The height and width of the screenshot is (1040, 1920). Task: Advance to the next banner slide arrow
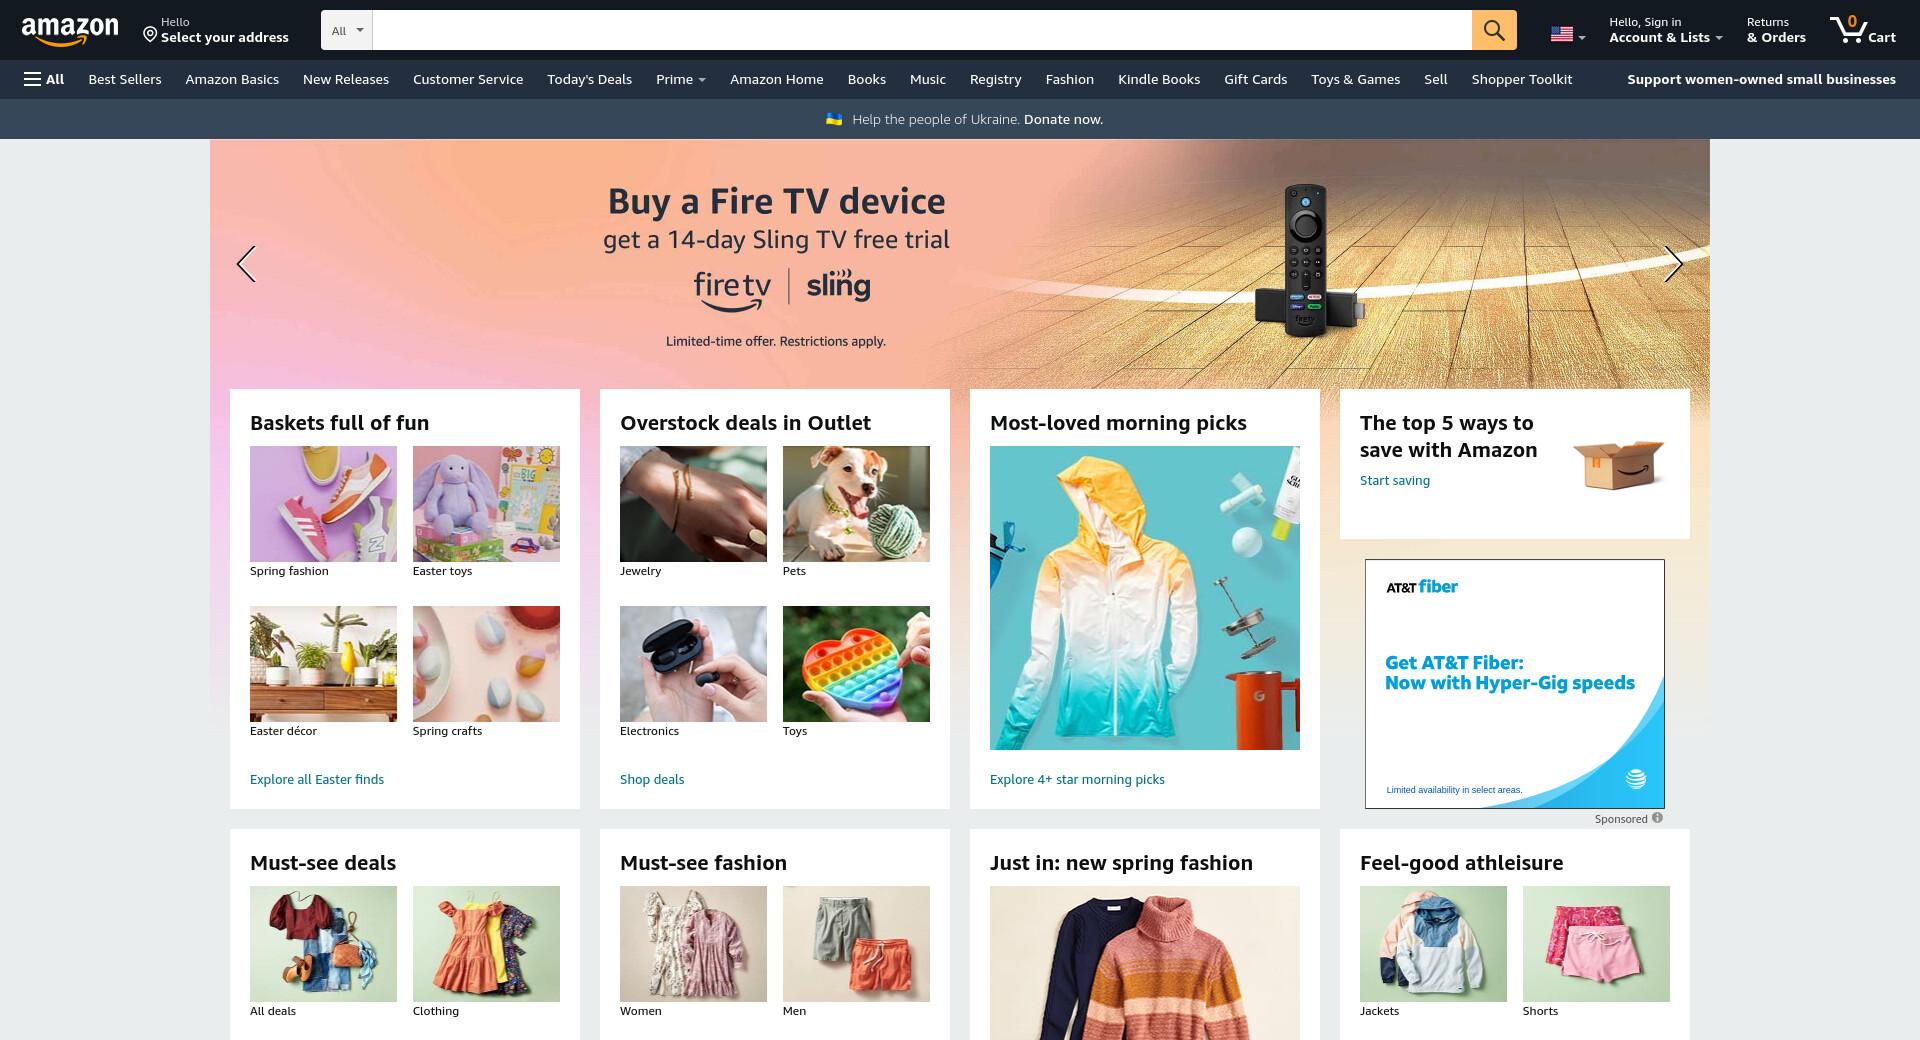tap(1673, 264)
